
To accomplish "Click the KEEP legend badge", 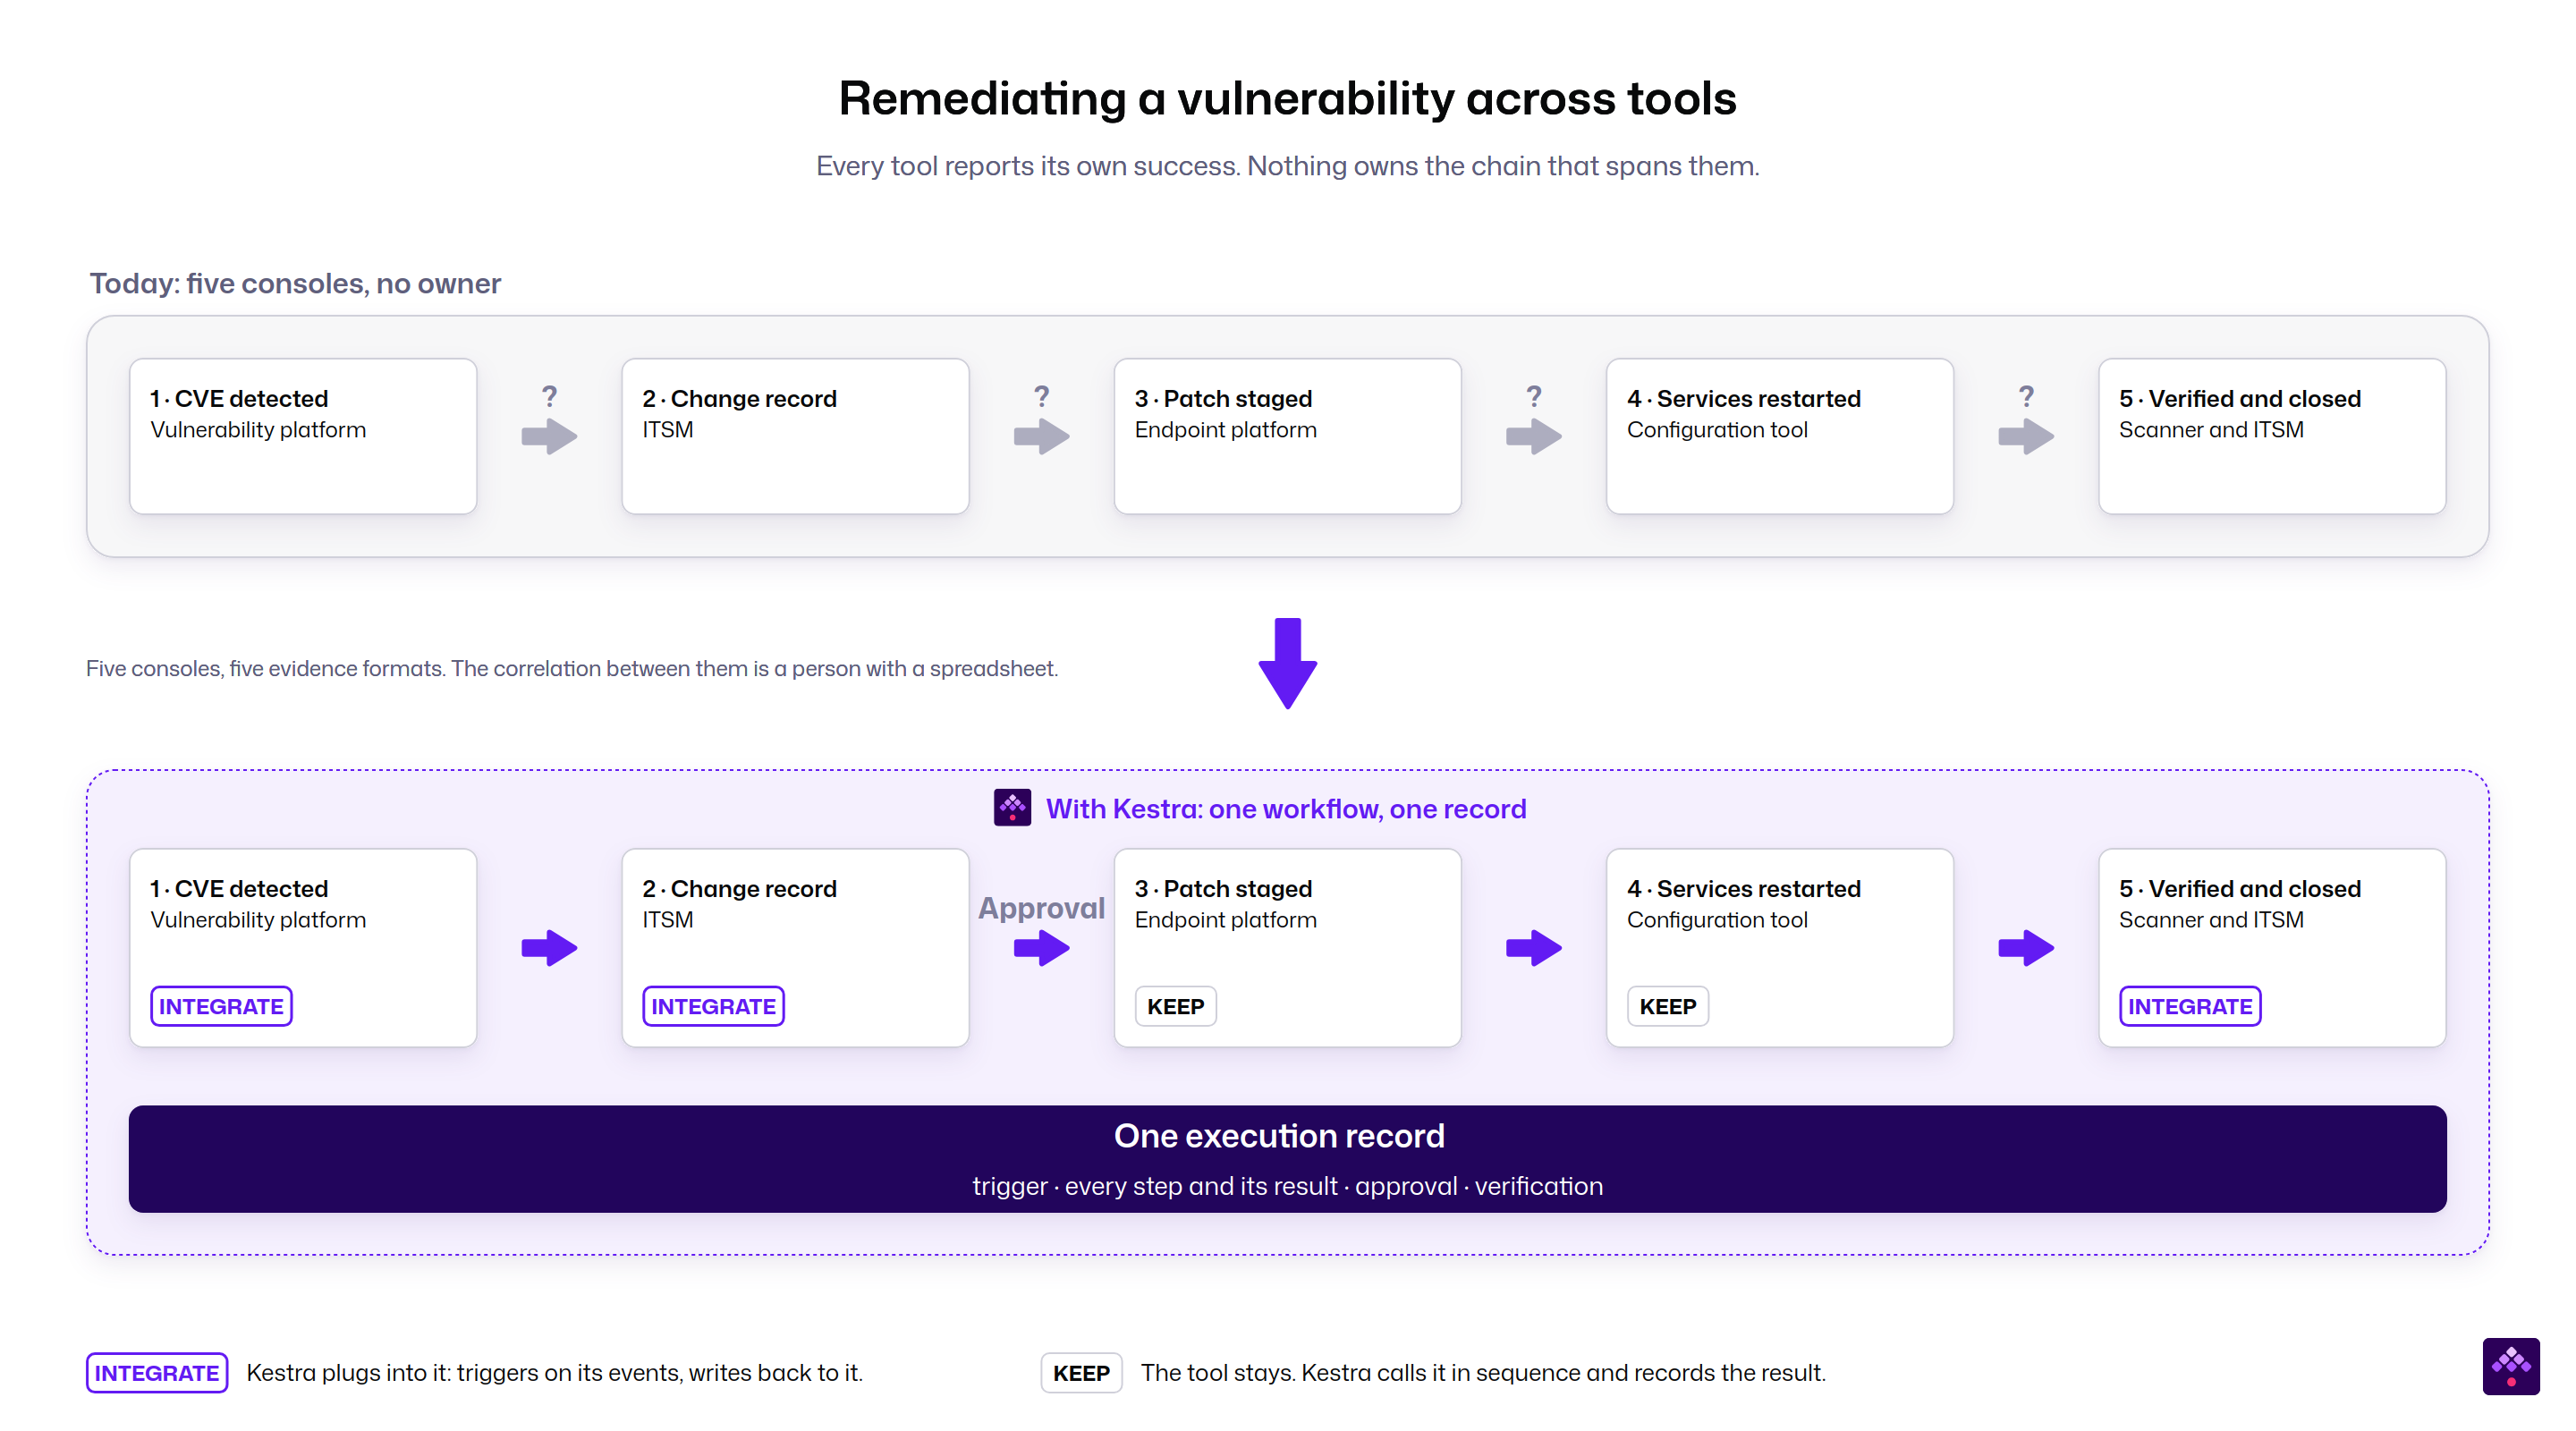I will [1081, 1373].
